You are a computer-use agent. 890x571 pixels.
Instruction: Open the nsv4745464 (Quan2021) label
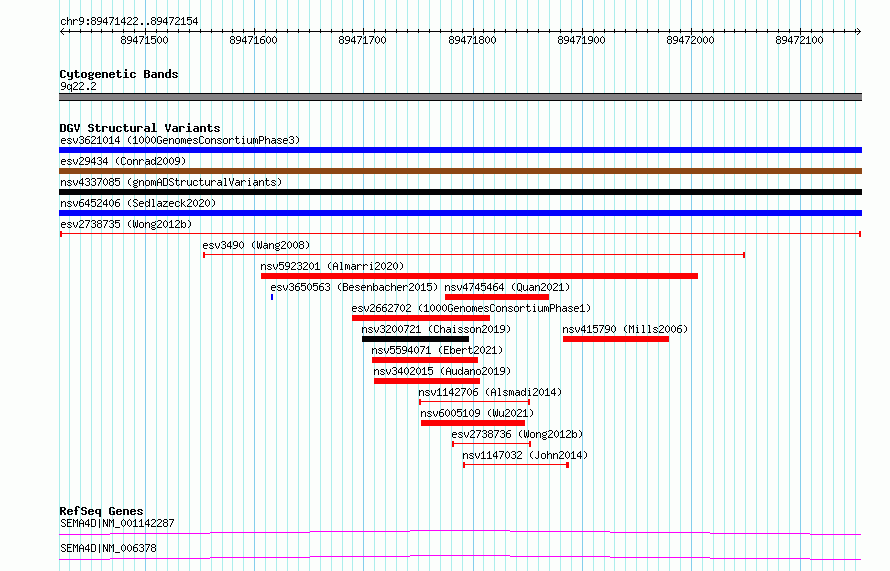[507, 287]
